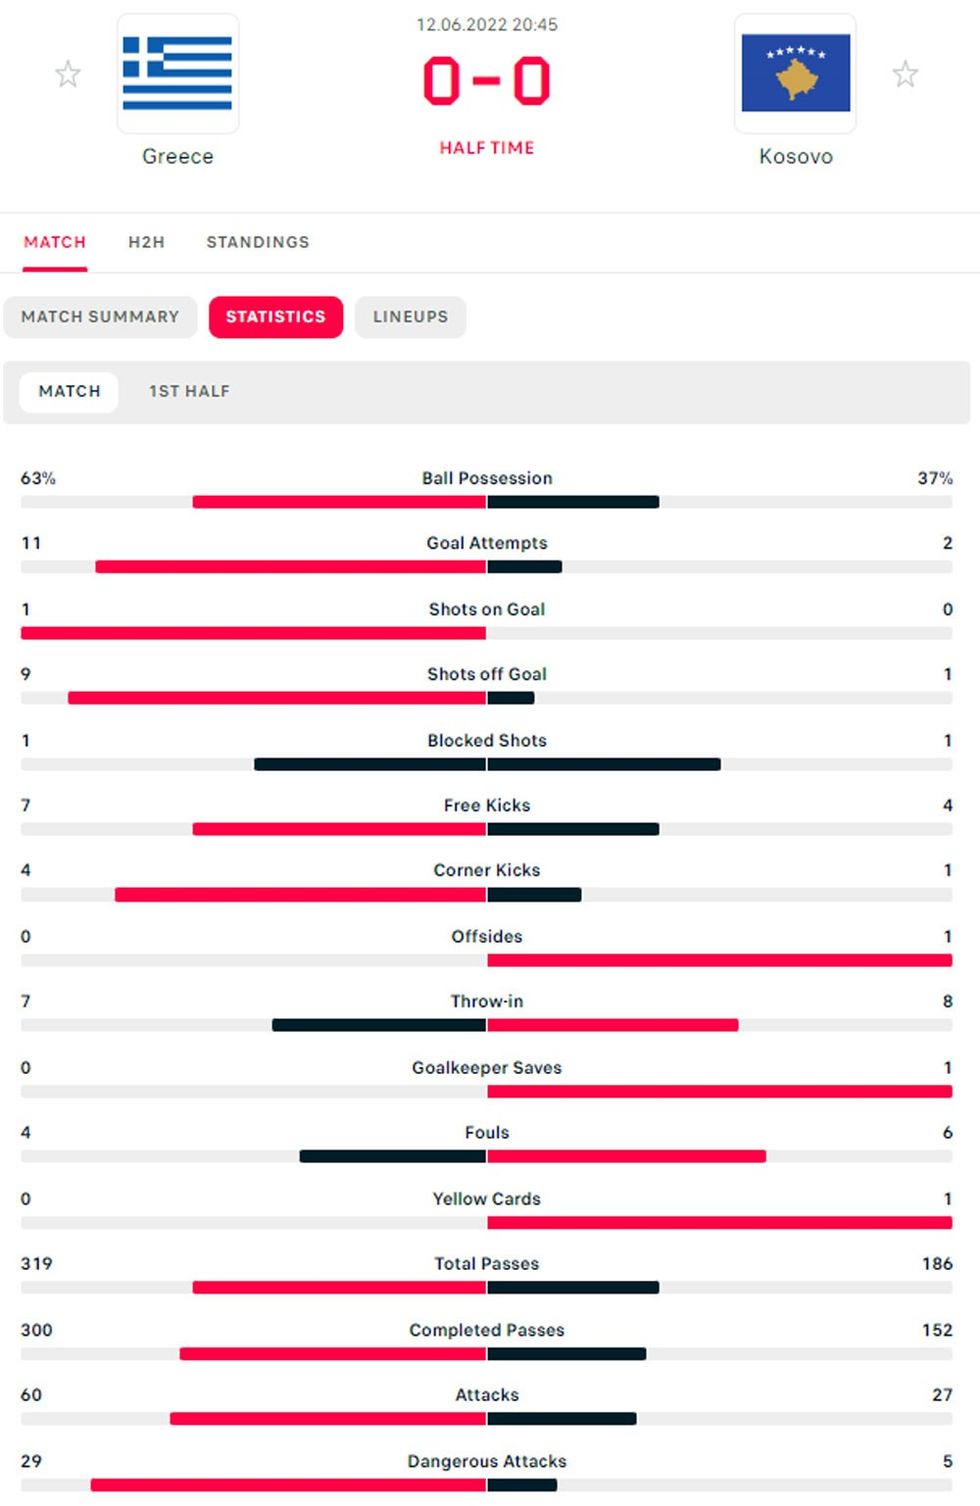Click the Kosovo flag logo
980x1506 pixels.
795,73
